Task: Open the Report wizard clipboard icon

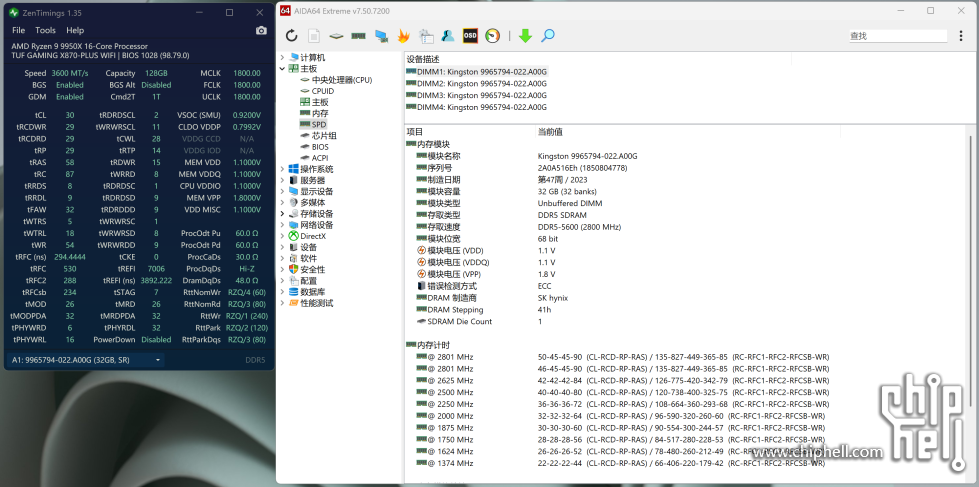Action: [426, 36]
